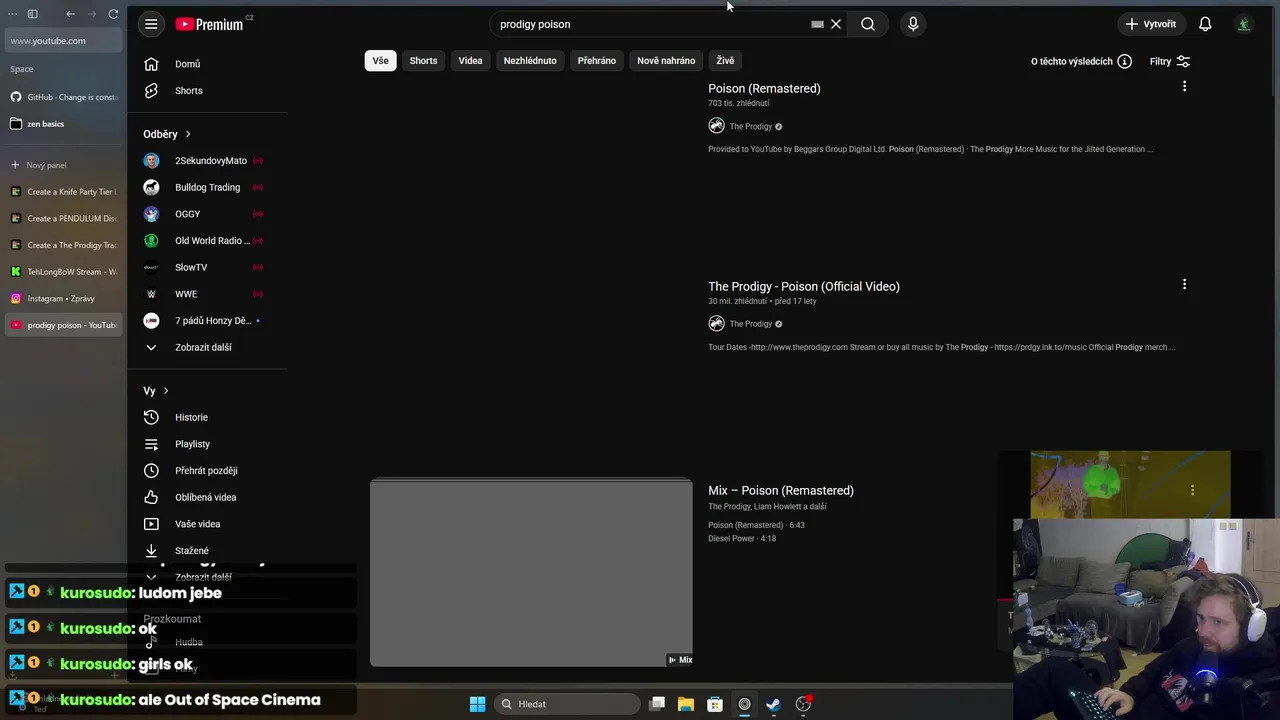Click the keyboard icon in the search box

[817, 24]
